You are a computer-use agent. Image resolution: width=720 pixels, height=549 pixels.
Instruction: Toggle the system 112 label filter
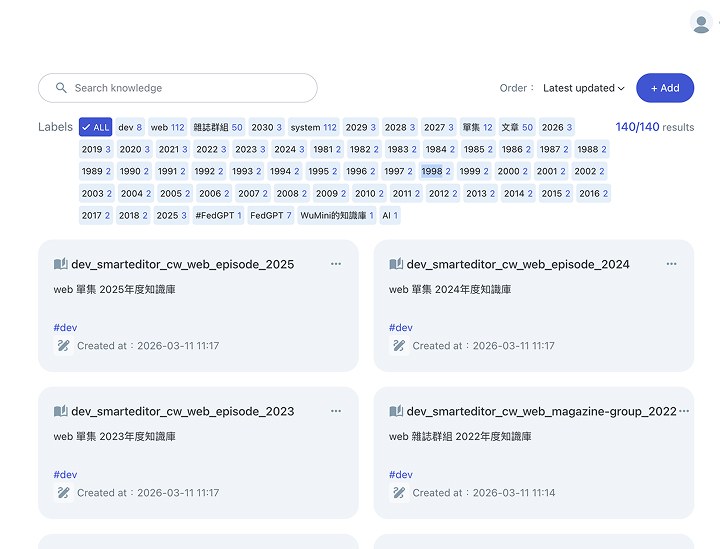pos(313,127)
